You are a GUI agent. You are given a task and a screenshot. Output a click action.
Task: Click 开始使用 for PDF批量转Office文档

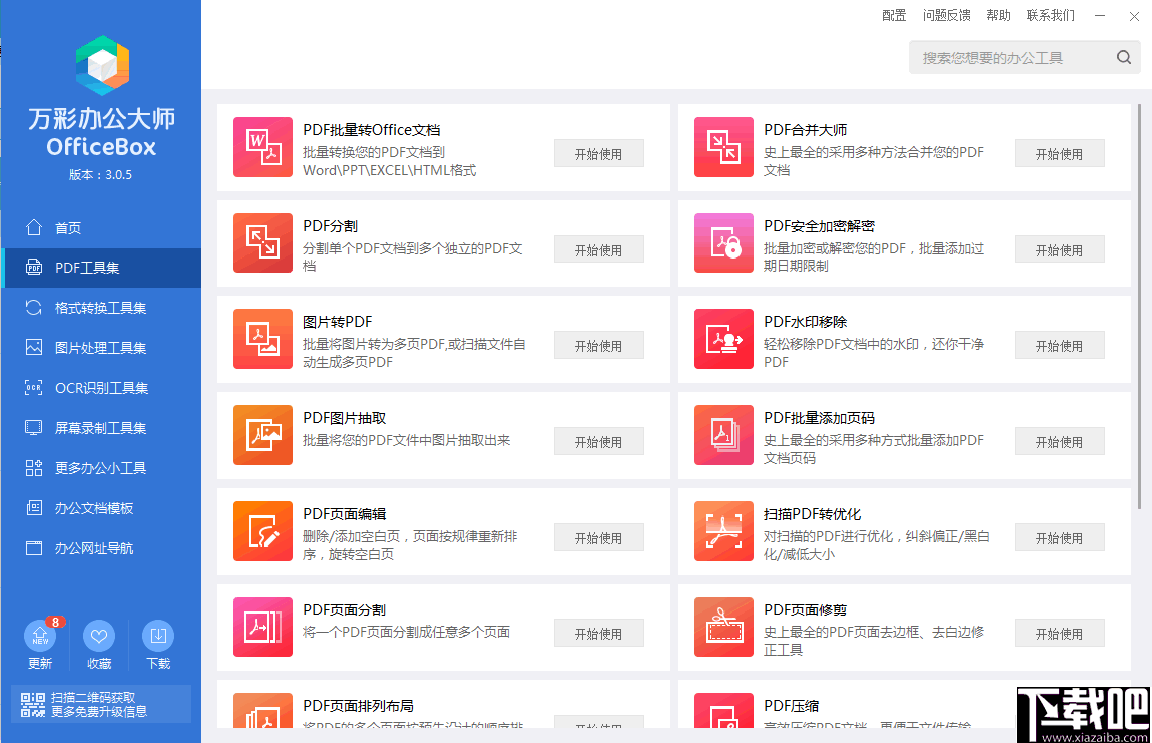[598, 153]
